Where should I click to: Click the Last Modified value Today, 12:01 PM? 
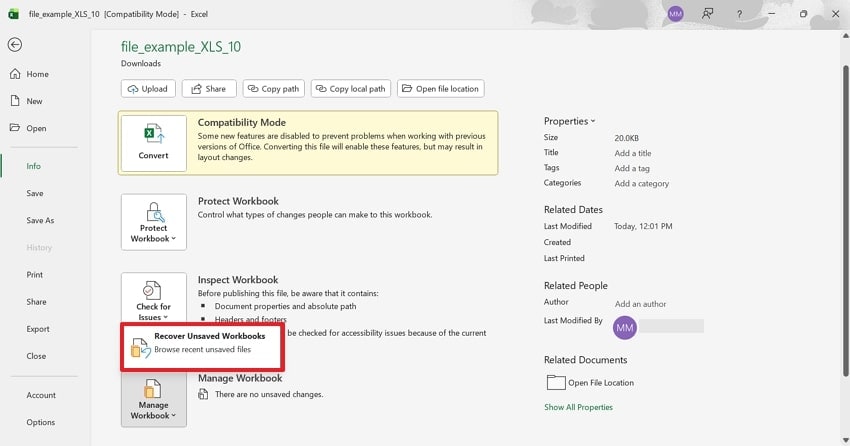643,227
